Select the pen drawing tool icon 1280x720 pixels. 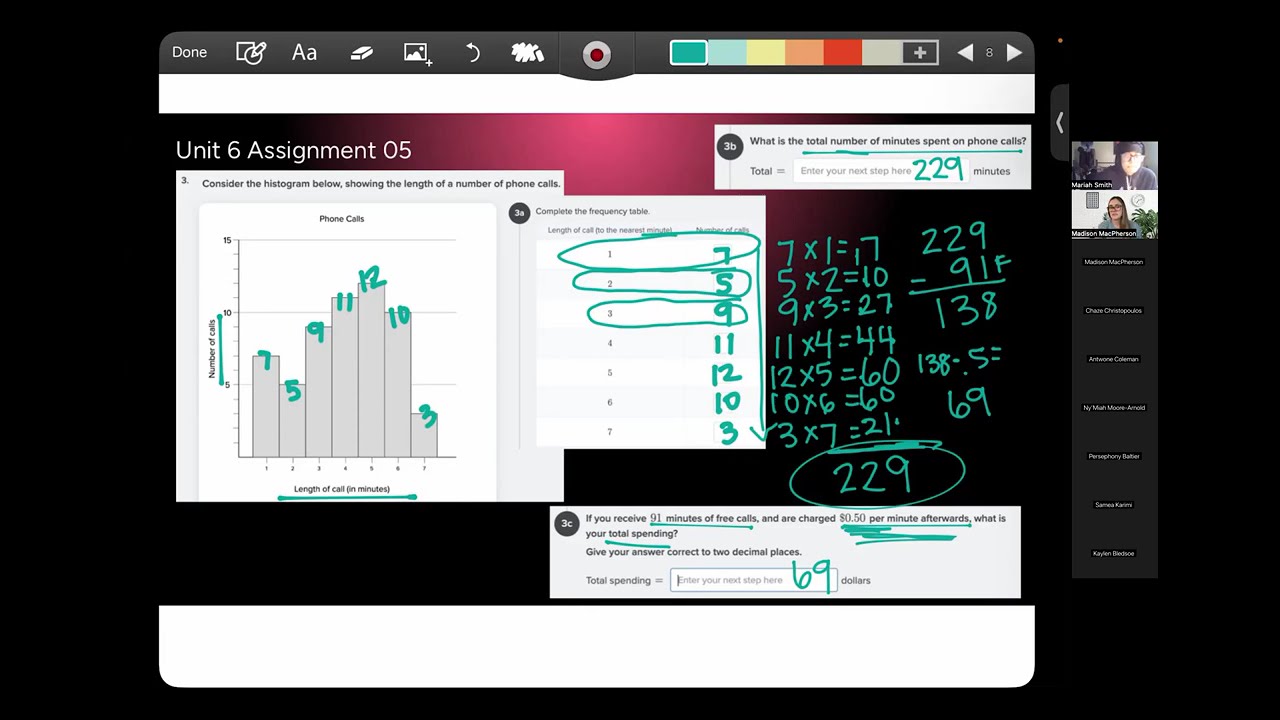point(250,53)
